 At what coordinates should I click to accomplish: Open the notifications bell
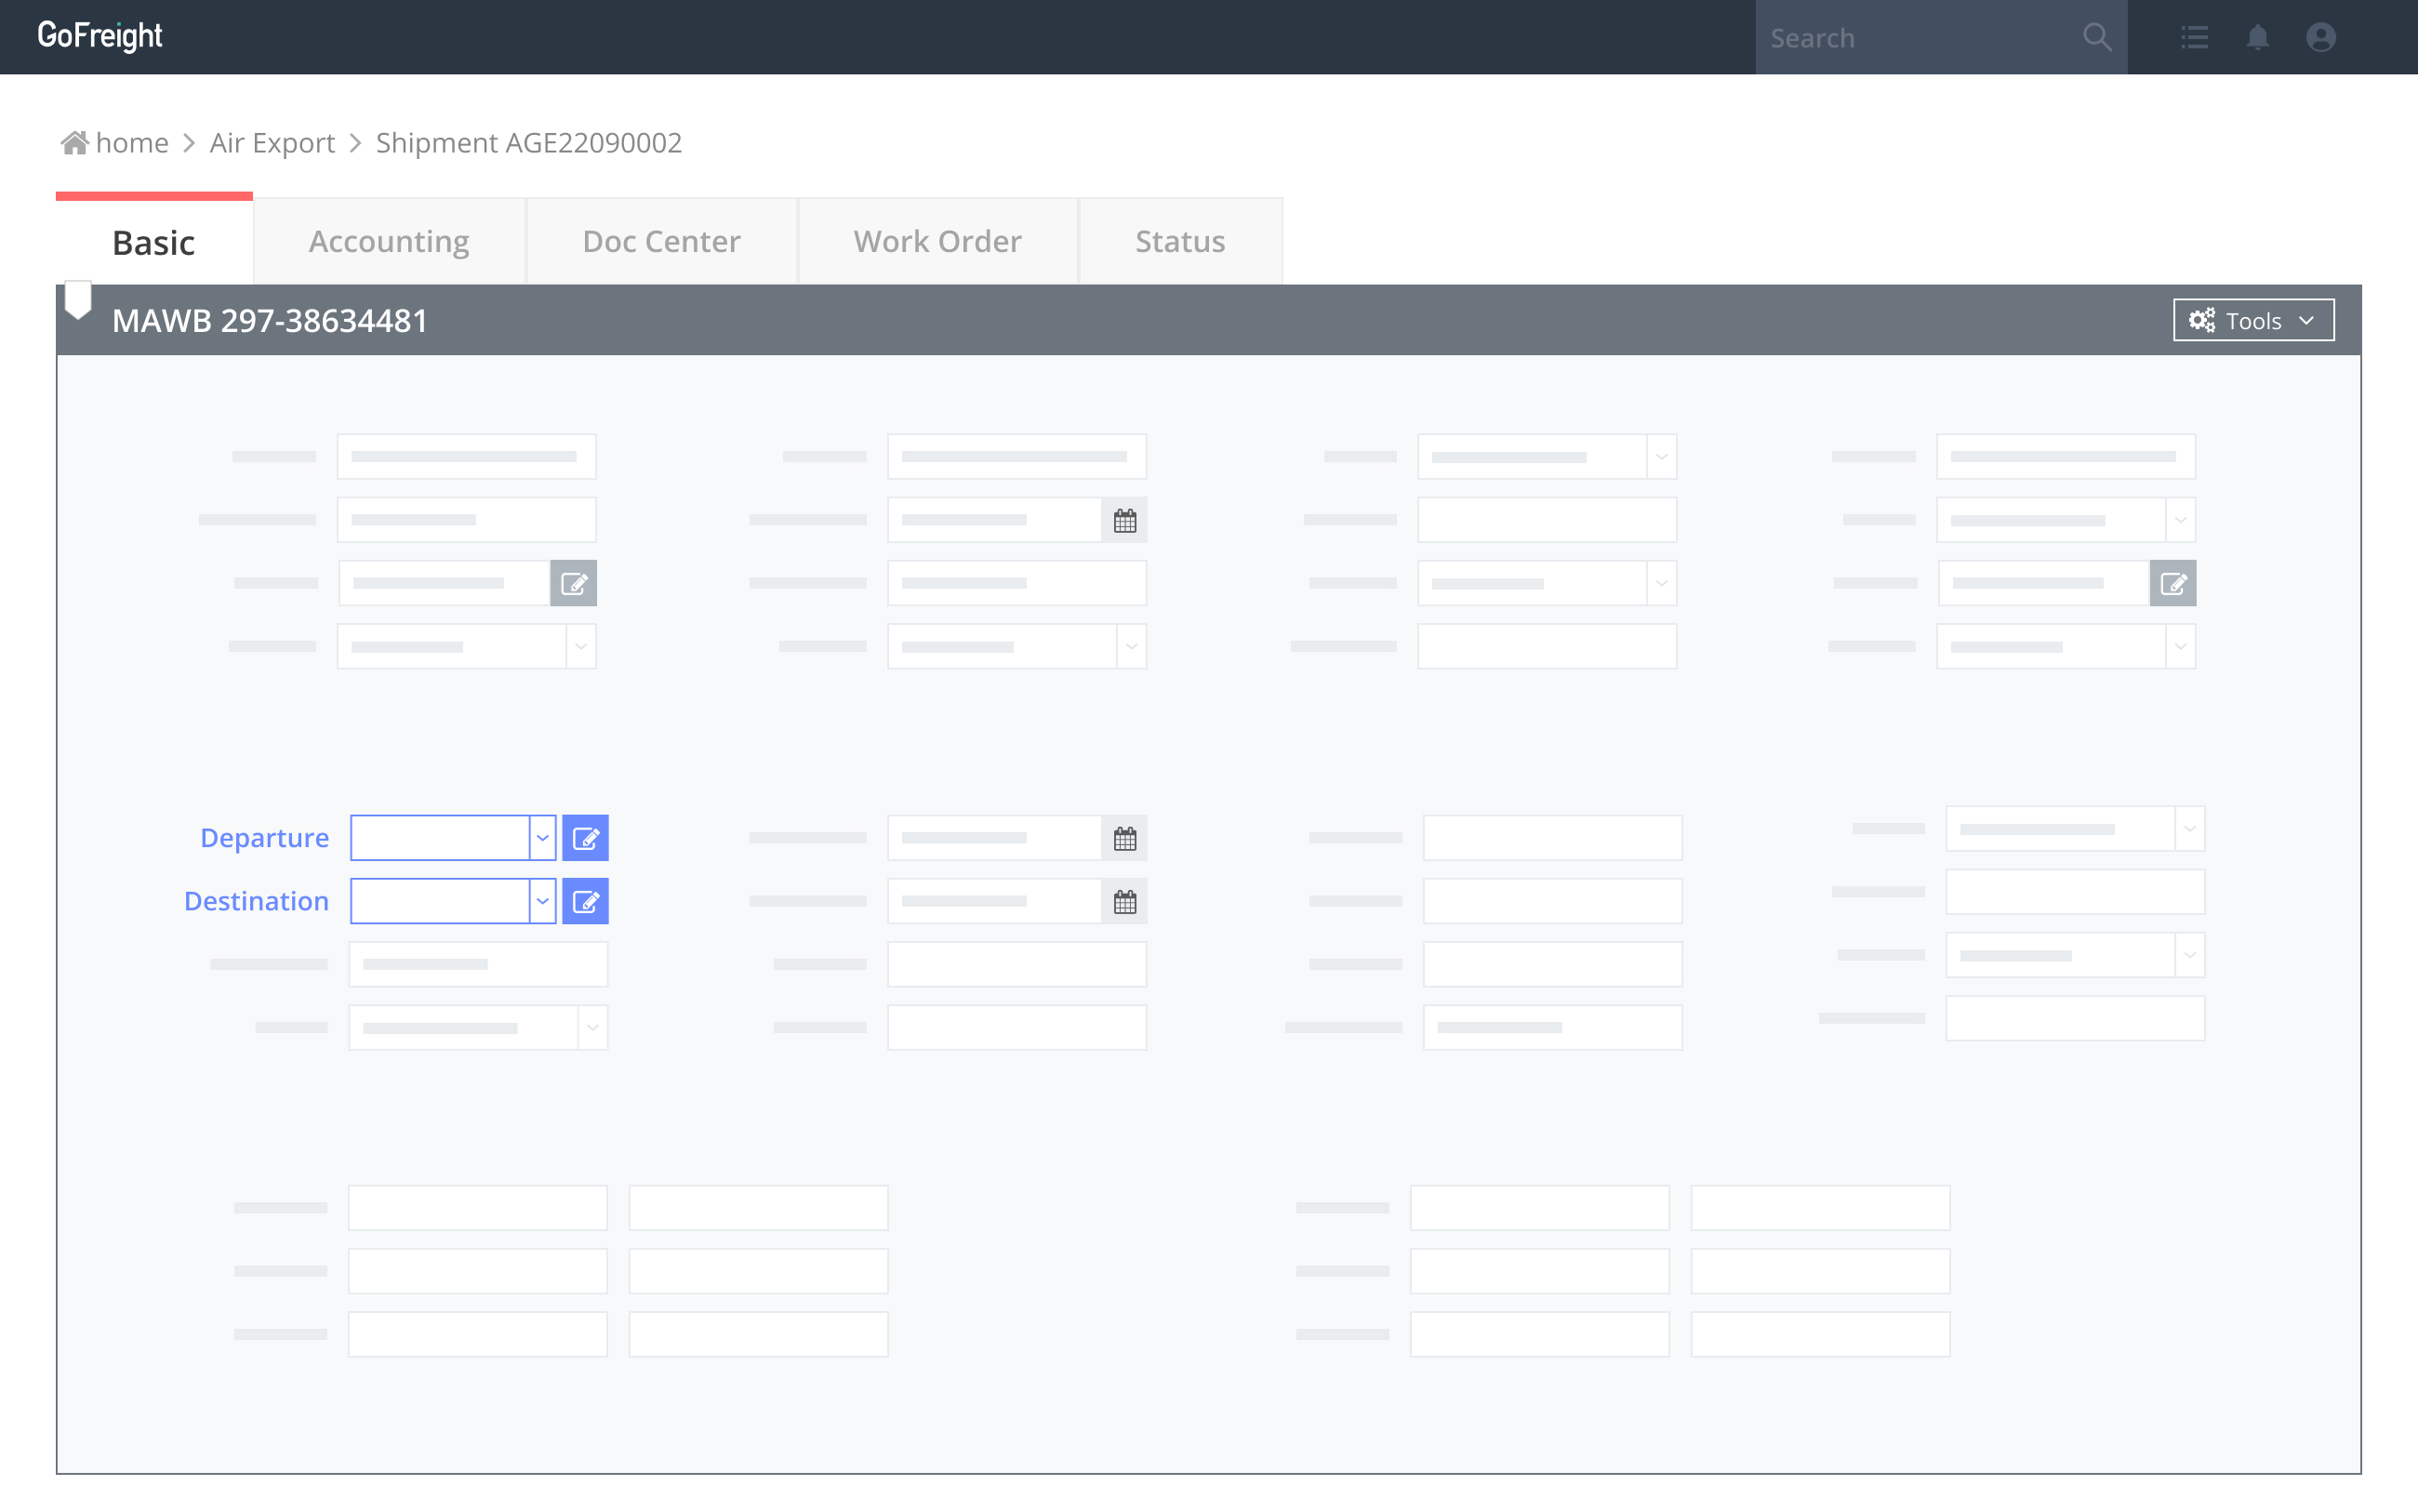[x=2257, y=38]
